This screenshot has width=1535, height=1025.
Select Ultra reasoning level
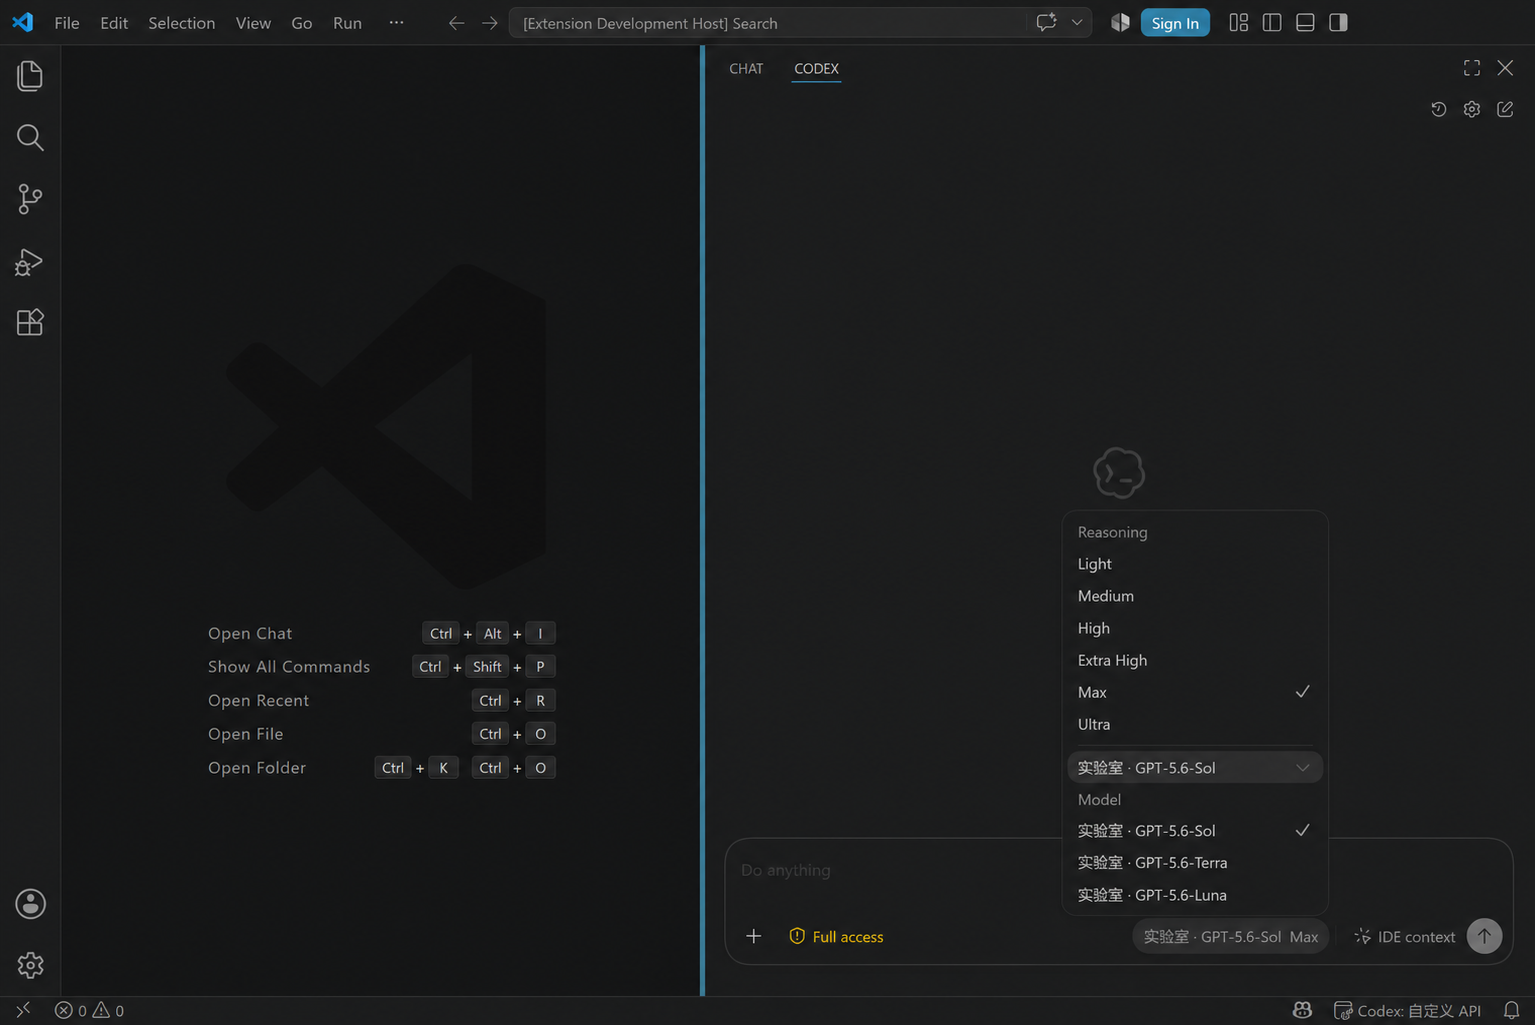click(x=1195, y=724)
